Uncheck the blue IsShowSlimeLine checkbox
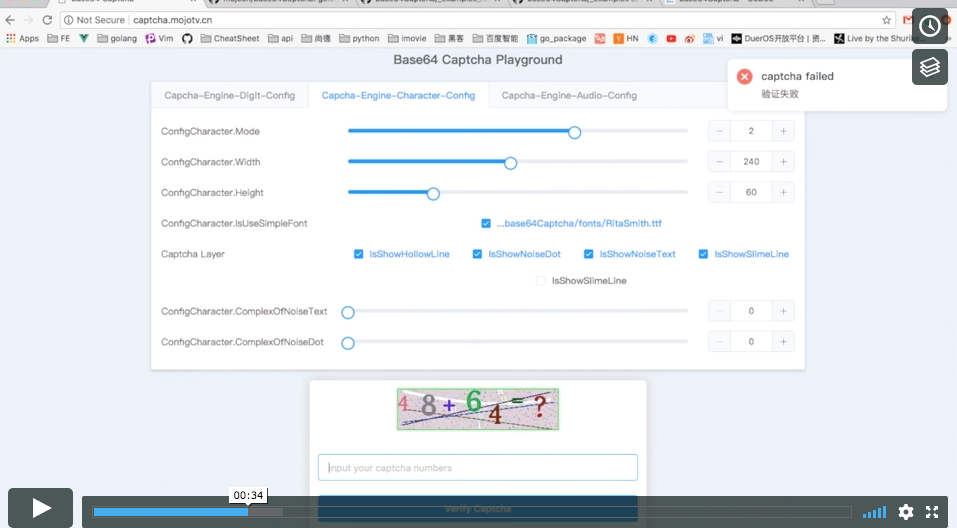 pyautogui.click(x=703, y=254)
